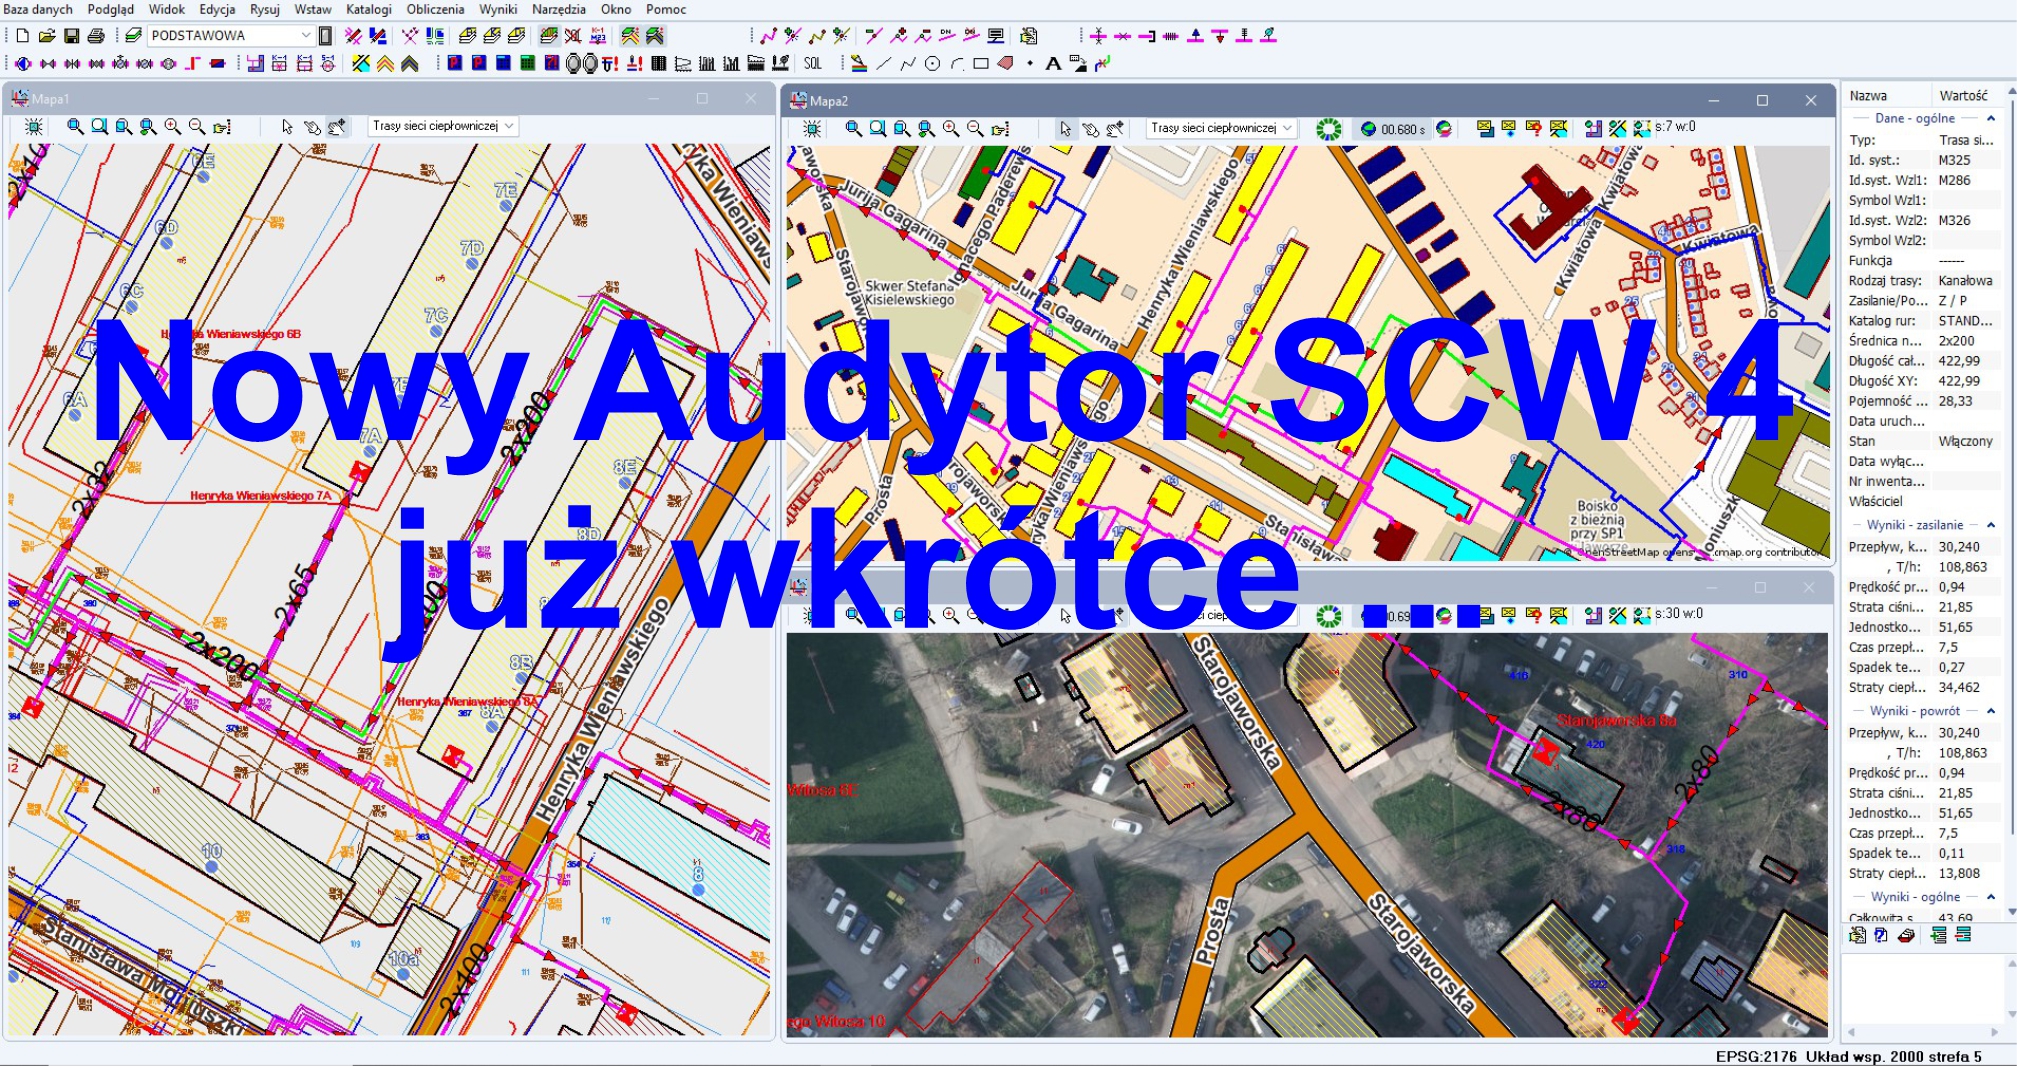2017x1066 pixels.
Task: Open the SQL query tool
Action: tap(812, 64)
